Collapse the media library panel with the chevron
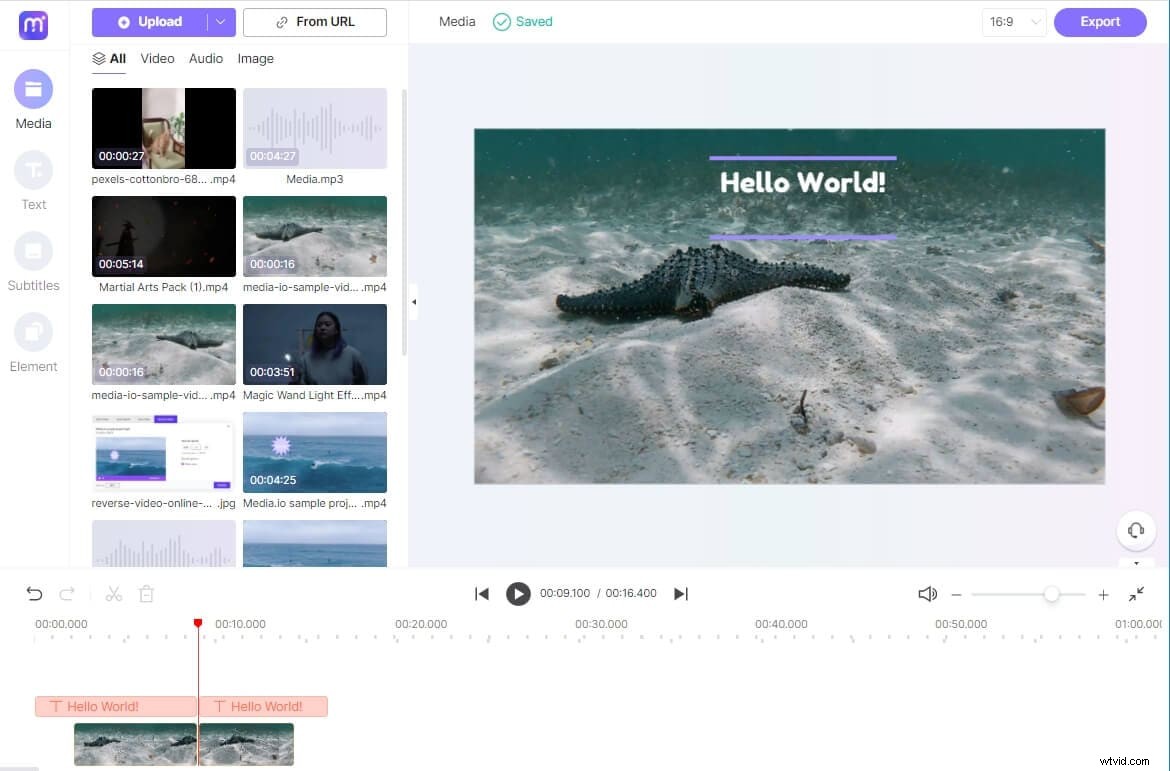The image size is (1170, 771). [x=414, y=301]
